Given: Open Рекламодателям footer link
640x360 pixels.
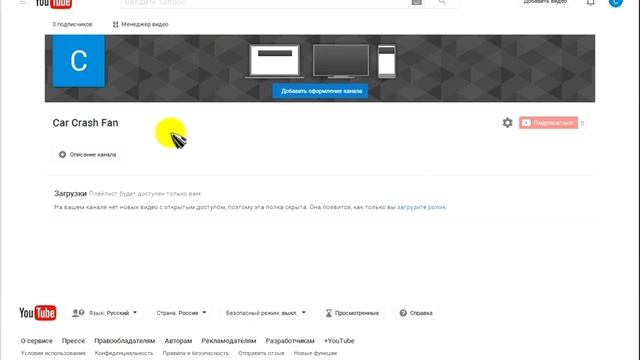Looking at the screenshot, I should point(229,341).
